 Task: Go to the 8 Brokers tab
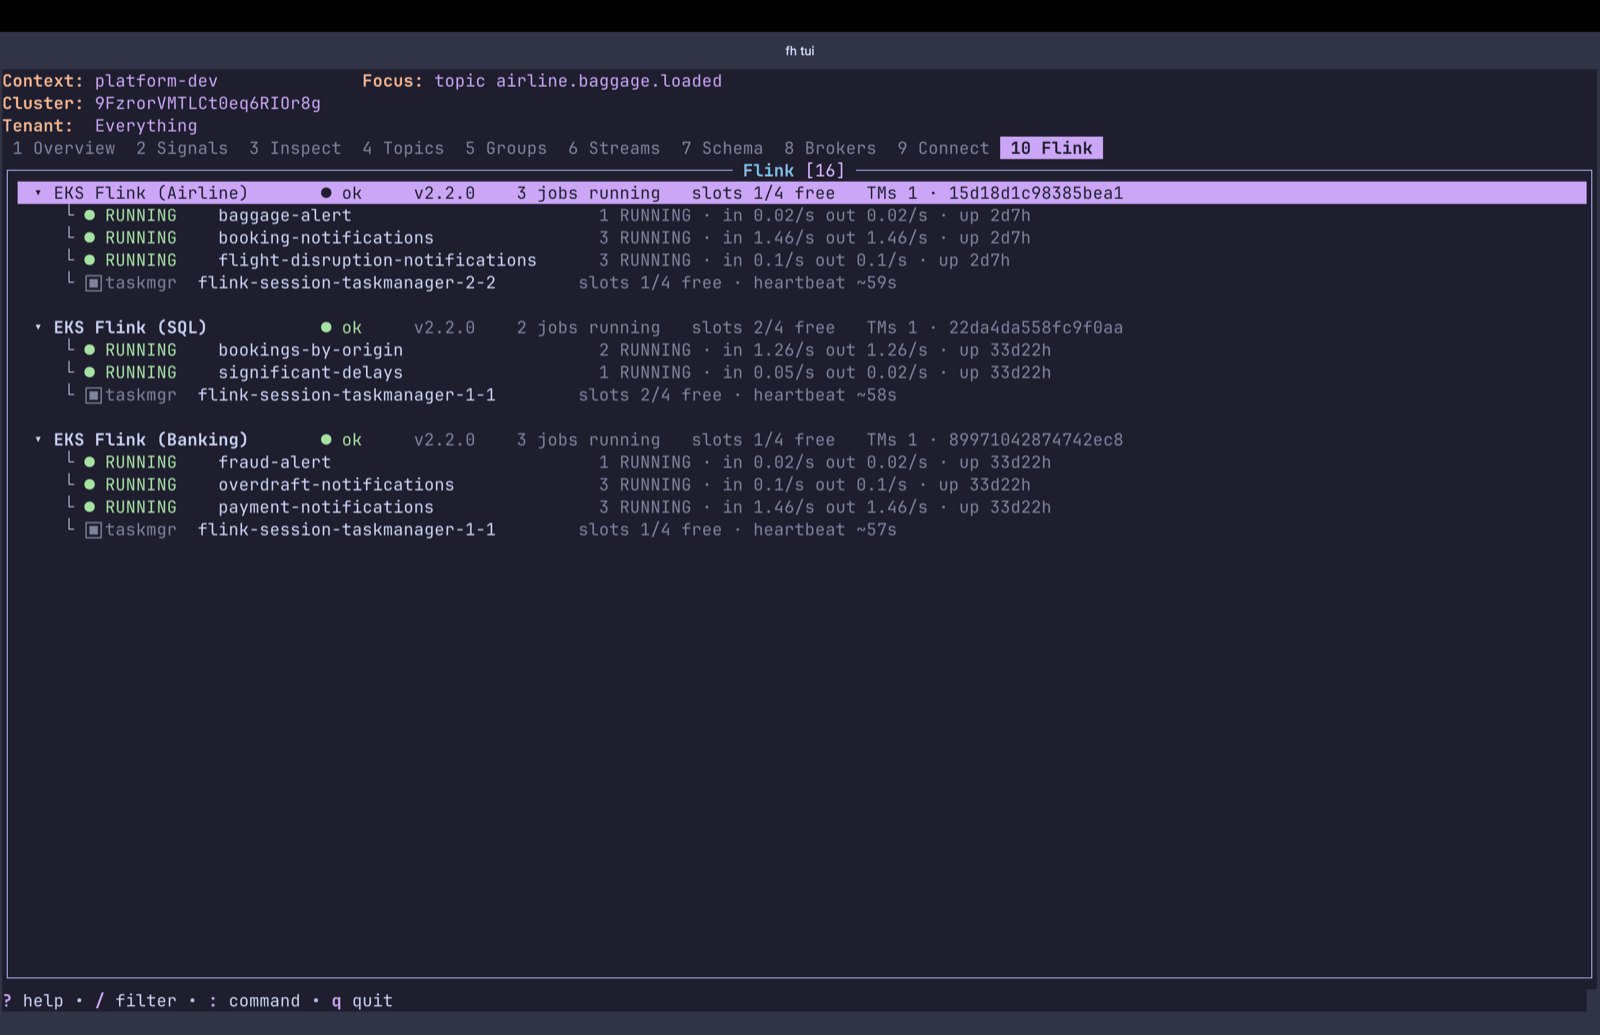point(830,148)
